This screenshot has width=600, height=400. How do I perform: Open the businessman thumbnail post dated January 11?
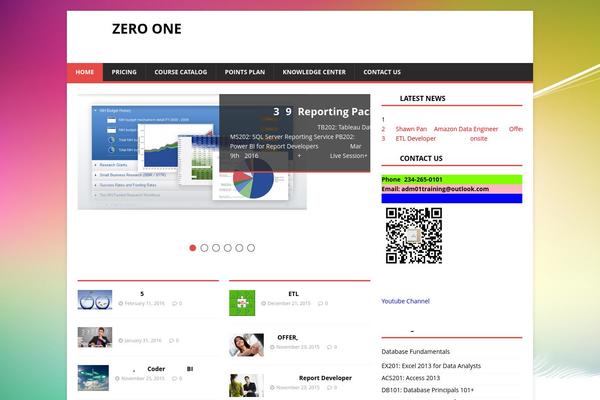95,337
